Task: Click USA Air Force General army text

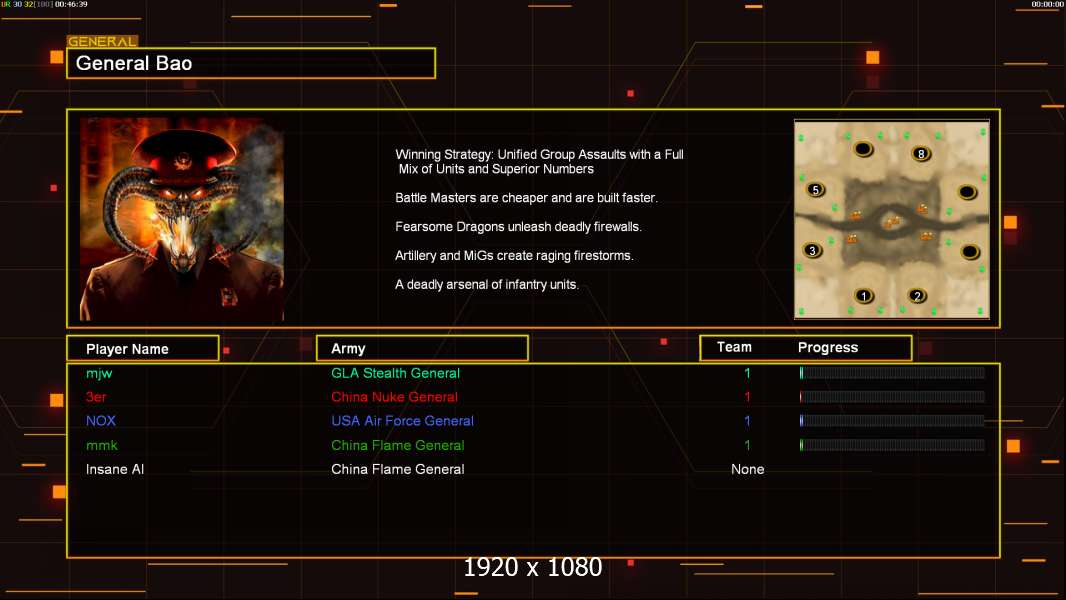Action: 402,421
